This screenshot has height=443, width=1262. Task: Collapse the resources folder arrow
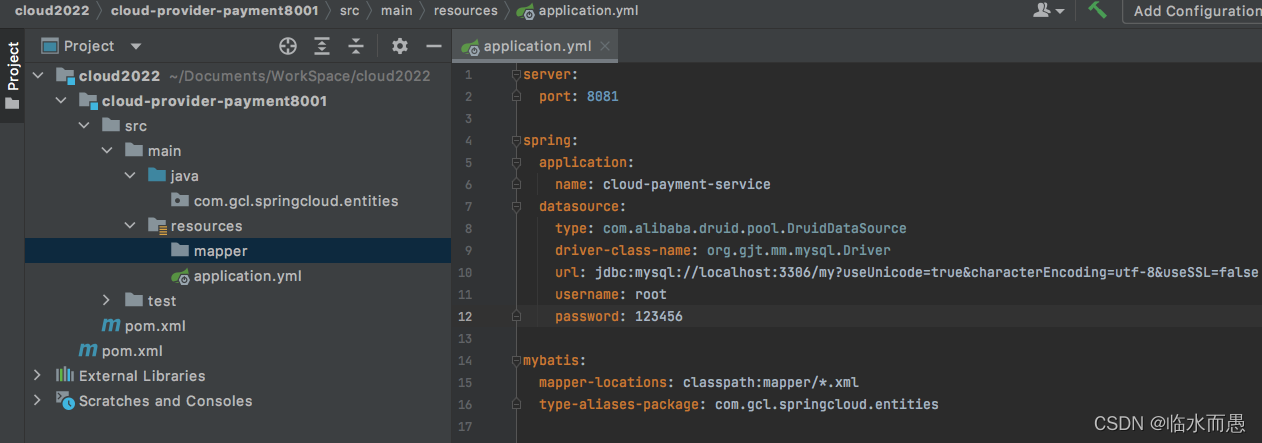pos(130,225)
